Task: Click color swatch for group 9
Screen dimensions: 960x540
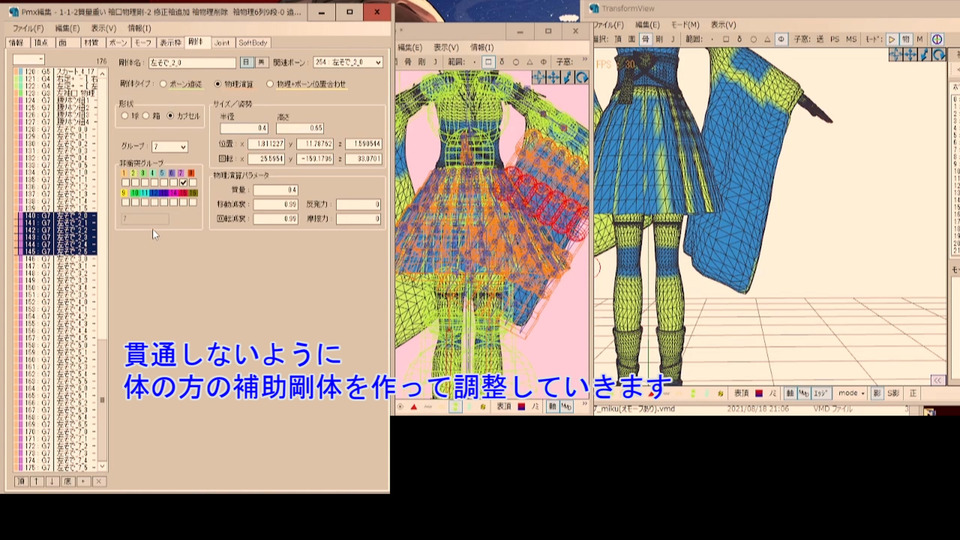Action: pos(124,193)
